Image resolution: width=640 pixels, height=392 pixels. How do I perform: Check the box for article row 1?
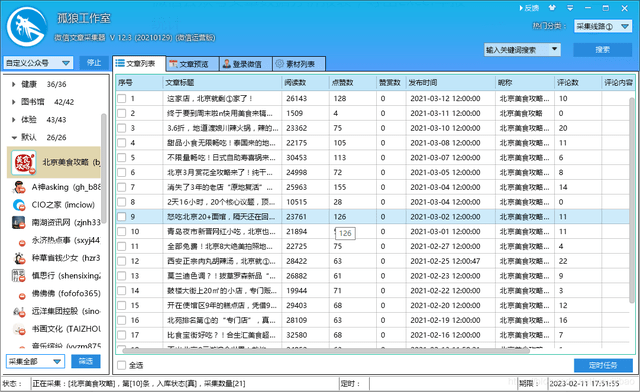coord(122,98)
